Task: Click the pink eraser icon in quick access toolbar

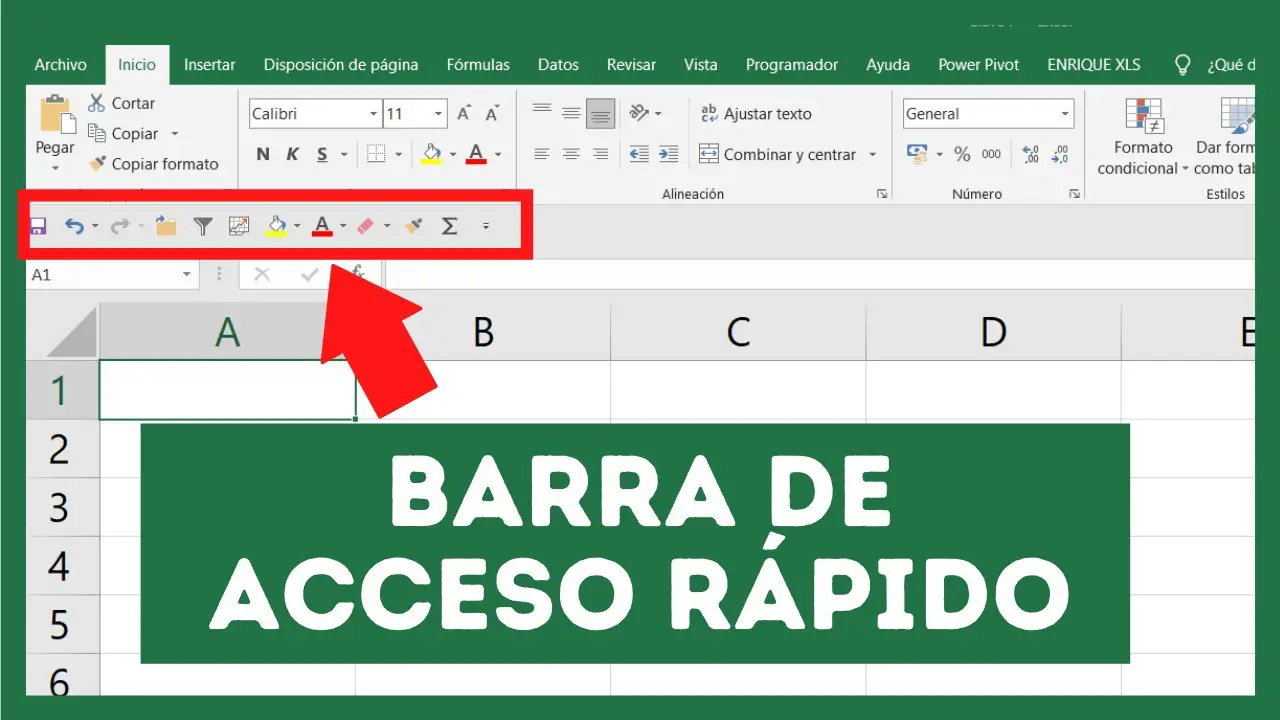Action: click(365, 226)
